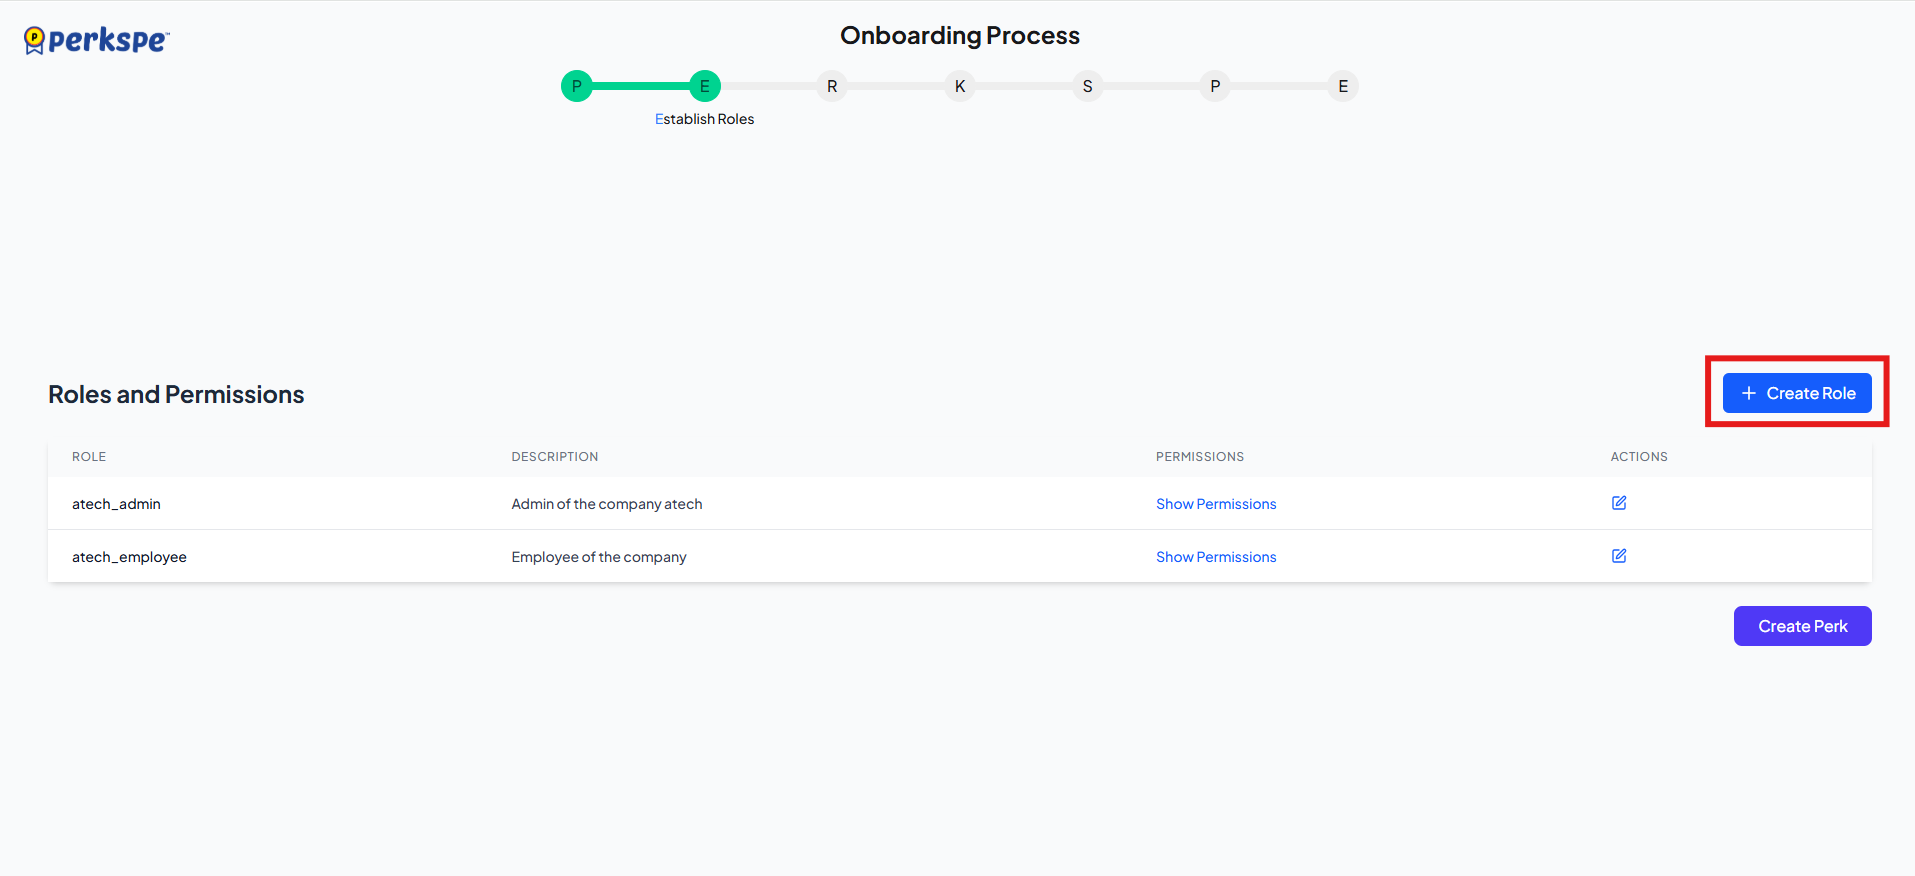
Task: Click the gray P onboarding step
Action: point(1214,86)
